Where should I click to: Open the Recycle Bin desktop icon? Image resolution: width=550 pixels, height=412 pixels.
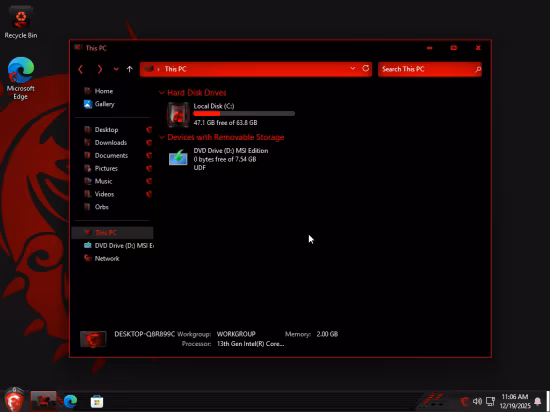(x=21, y=23)
